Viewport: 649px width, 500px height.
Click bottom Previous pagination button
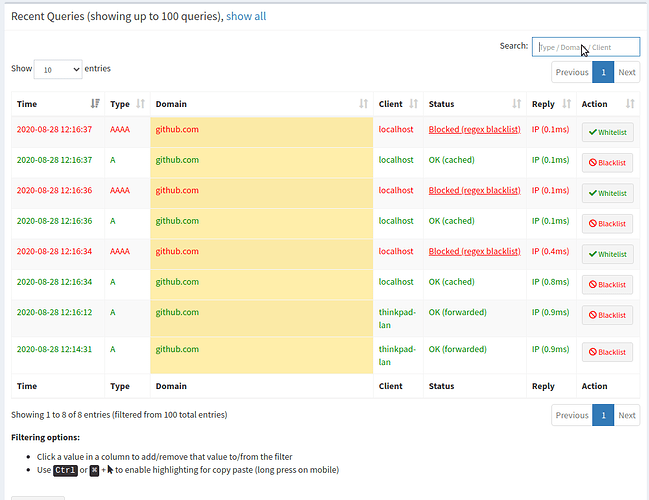[572, 415]
